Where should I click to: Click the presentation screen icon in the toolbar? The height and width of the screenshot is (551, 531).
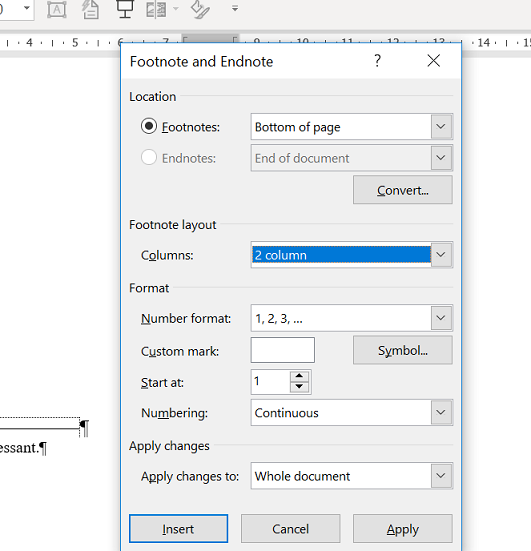pyautogui.click(x=125, y=9)
